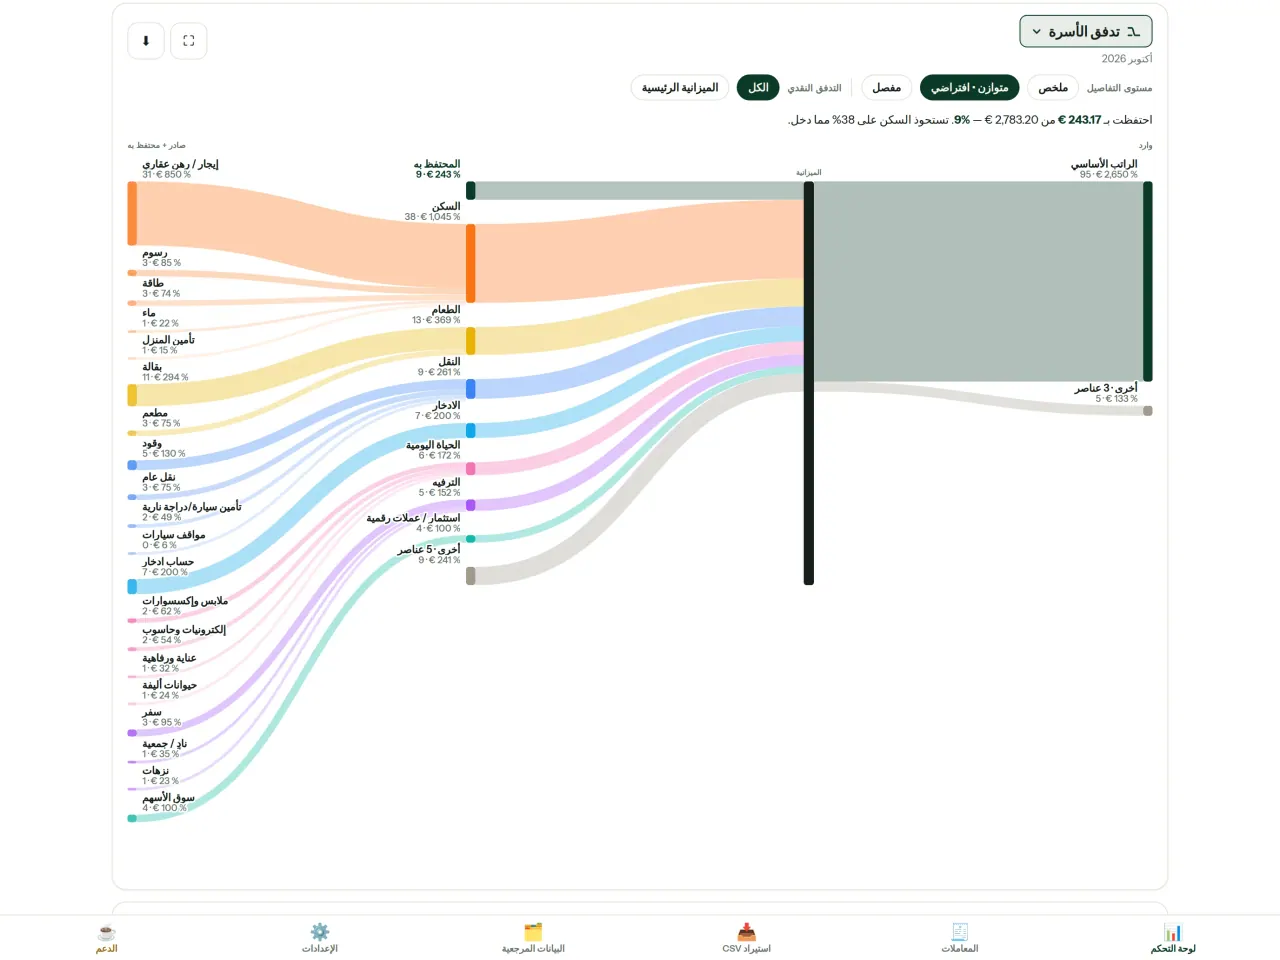Click the السكن category node label
The height and width of the screenshot is (960, 1280).
446,206
